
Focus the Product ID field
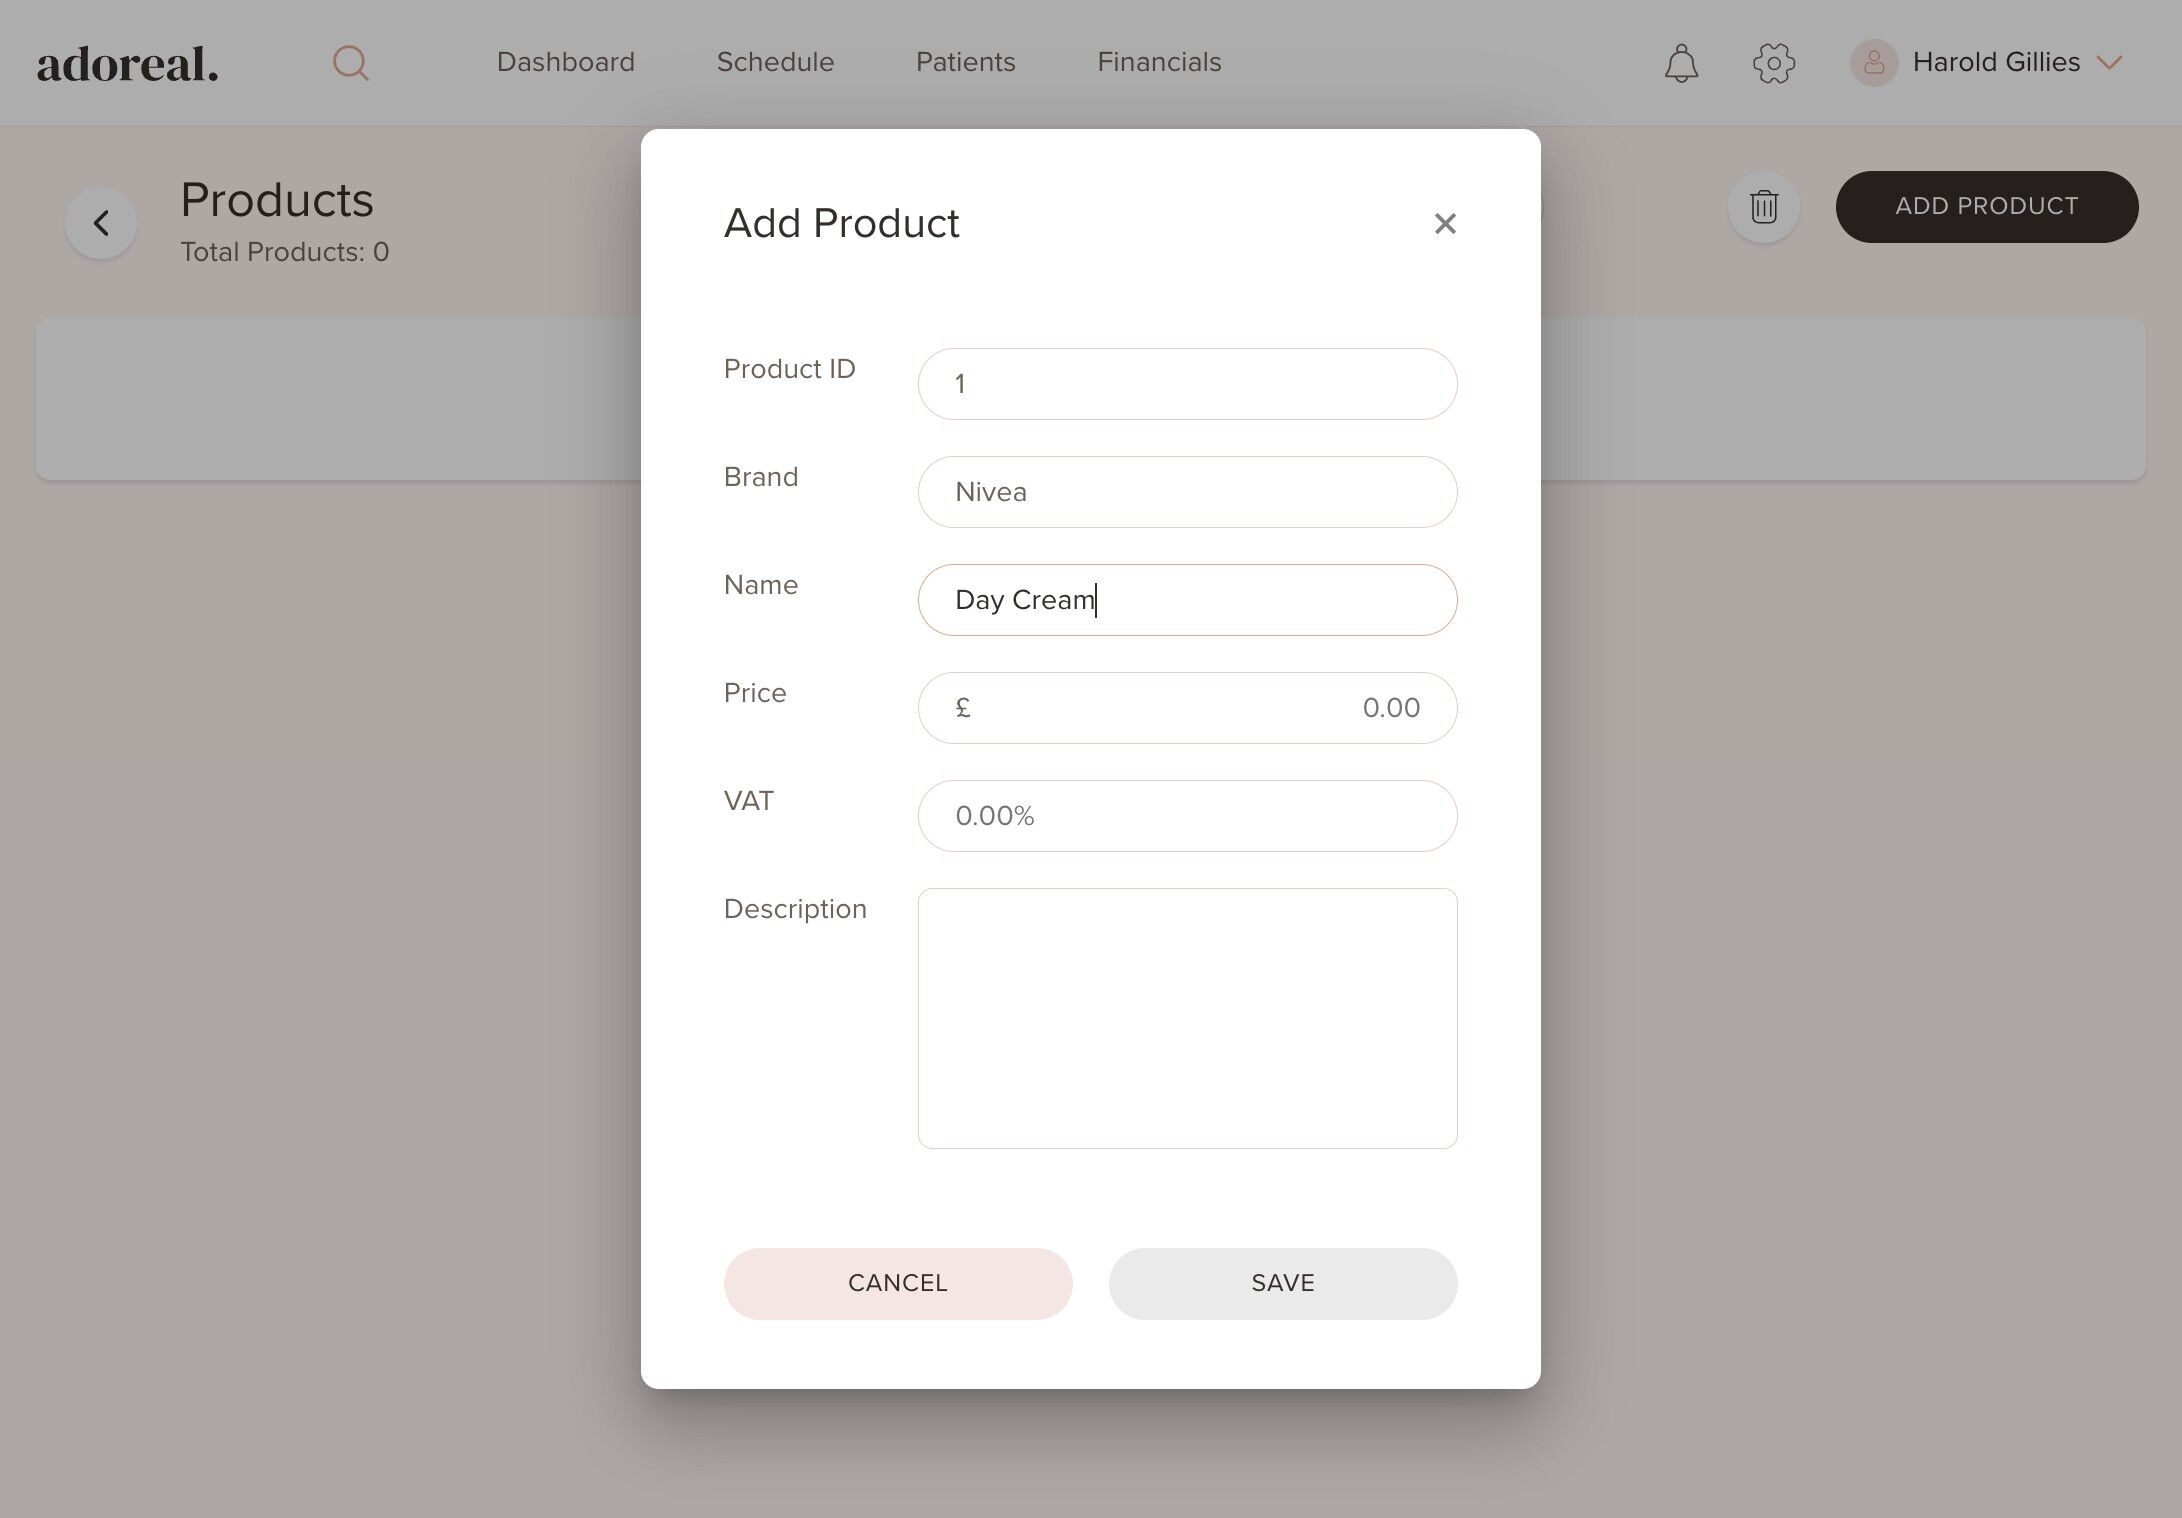pyautogui.click(x=1187, y=384)
